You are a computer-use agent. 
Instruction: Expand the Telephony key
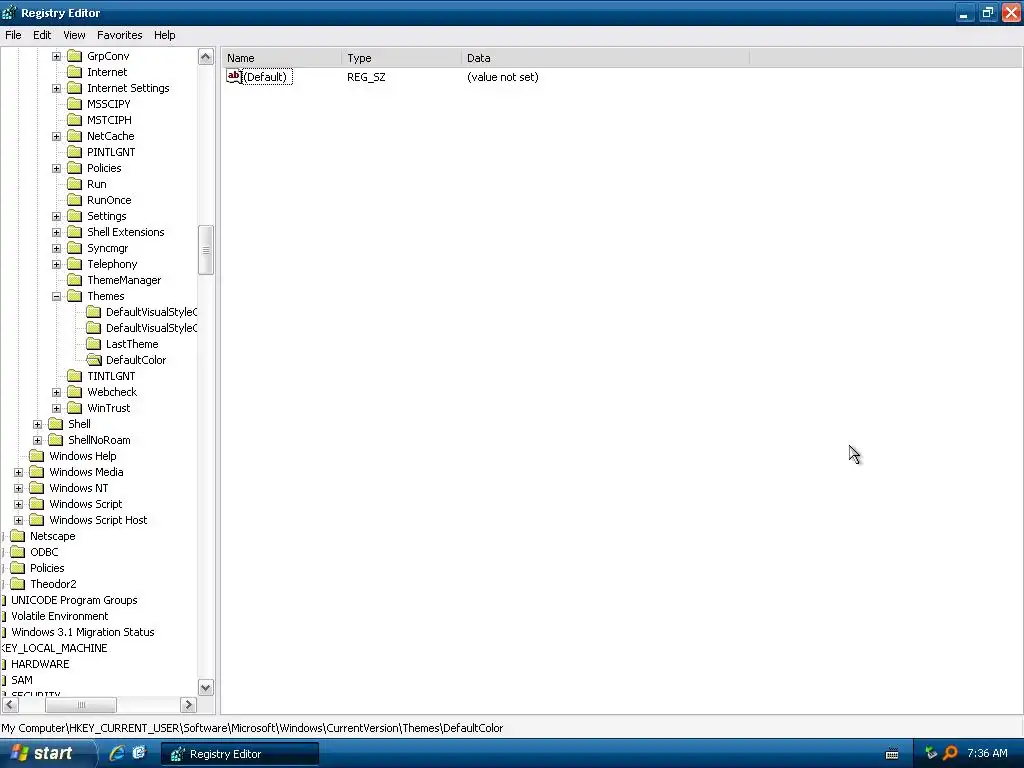coord(56,264)
